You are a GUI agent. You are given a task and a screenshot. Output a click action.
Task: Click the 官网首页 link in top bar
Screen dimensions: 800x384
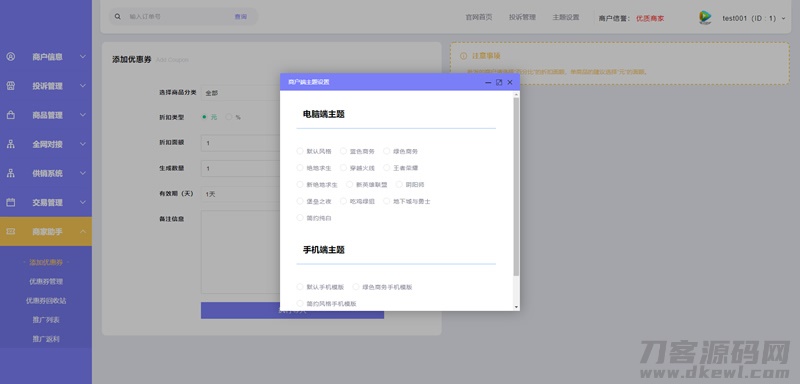coord(479,17)
